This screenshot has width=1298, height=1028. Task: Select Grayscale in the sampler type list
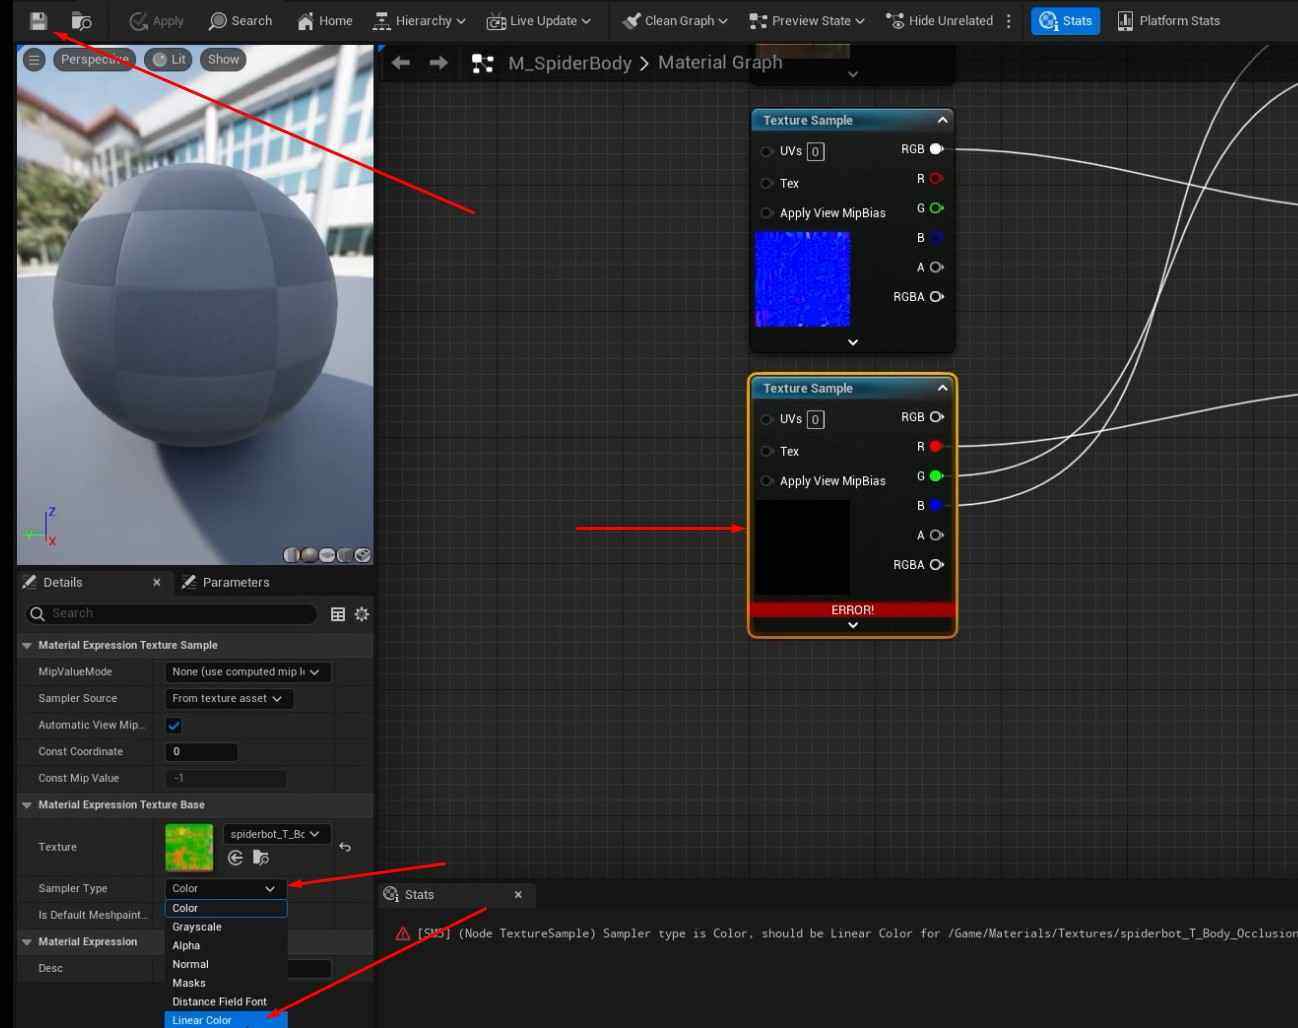tap(226, 928)
